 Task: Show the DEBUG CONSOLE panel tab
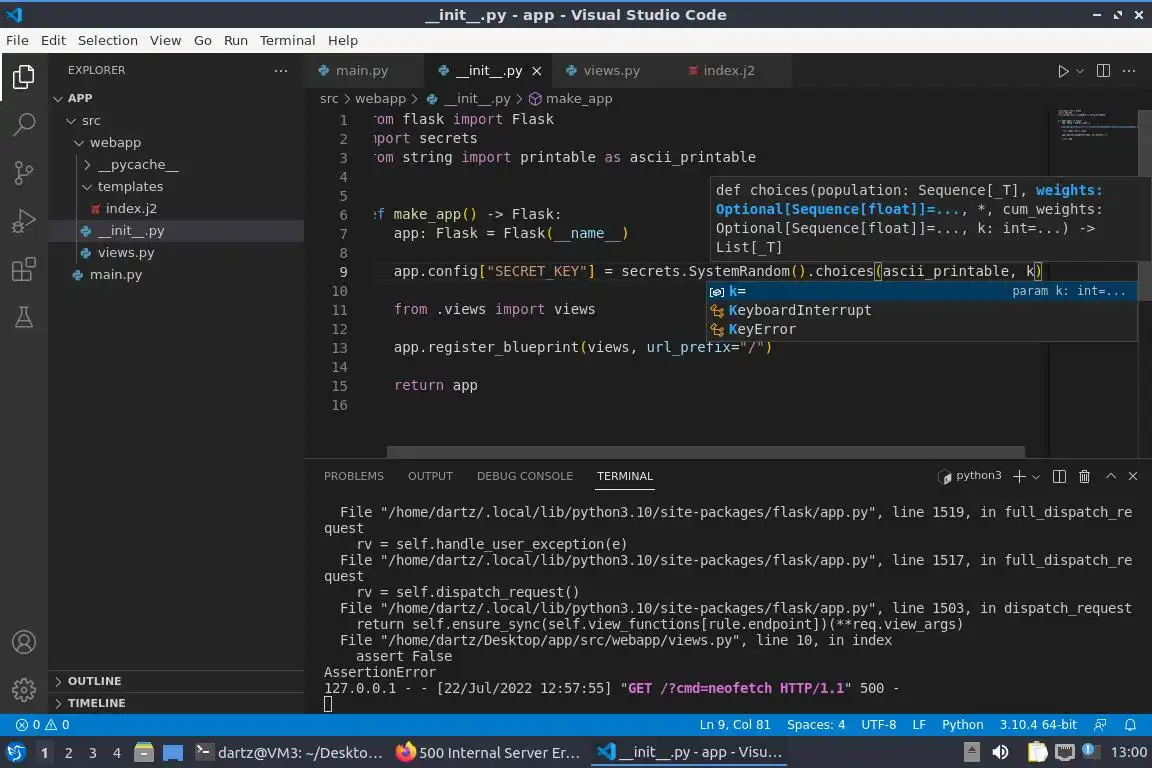point(525,476)
